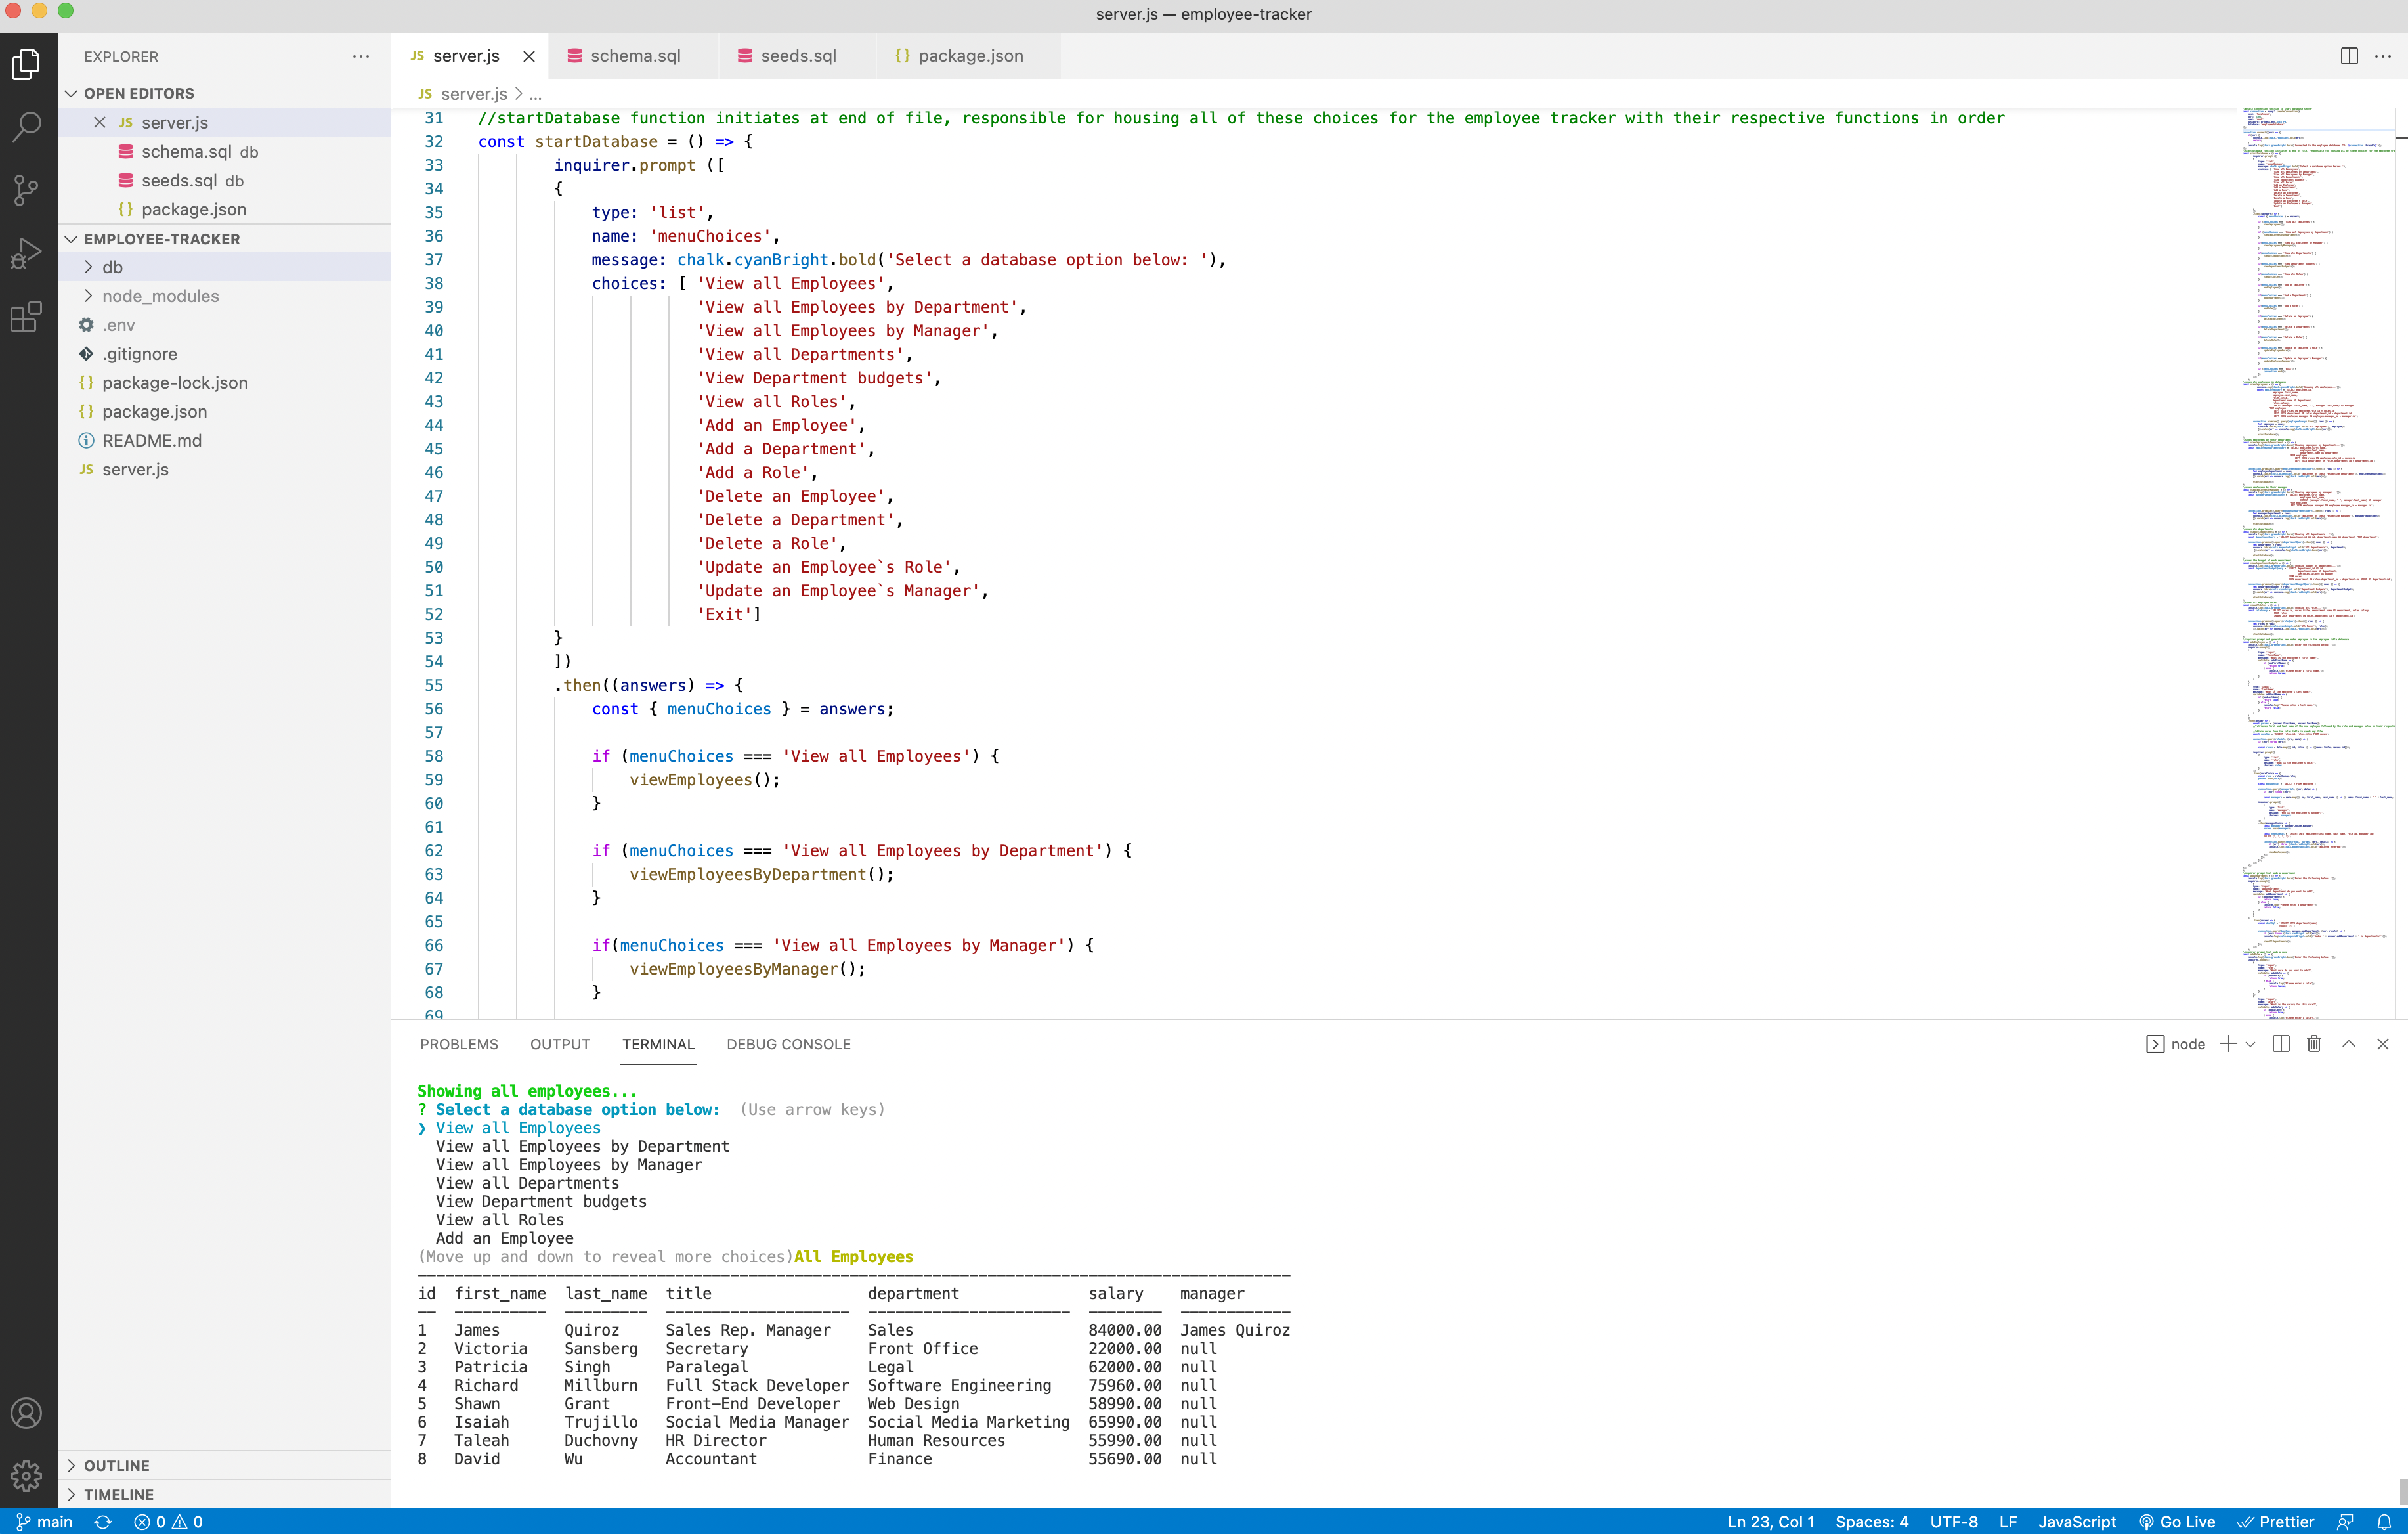
Task: Open the Manage gear icon
Action: point(27,1475)
